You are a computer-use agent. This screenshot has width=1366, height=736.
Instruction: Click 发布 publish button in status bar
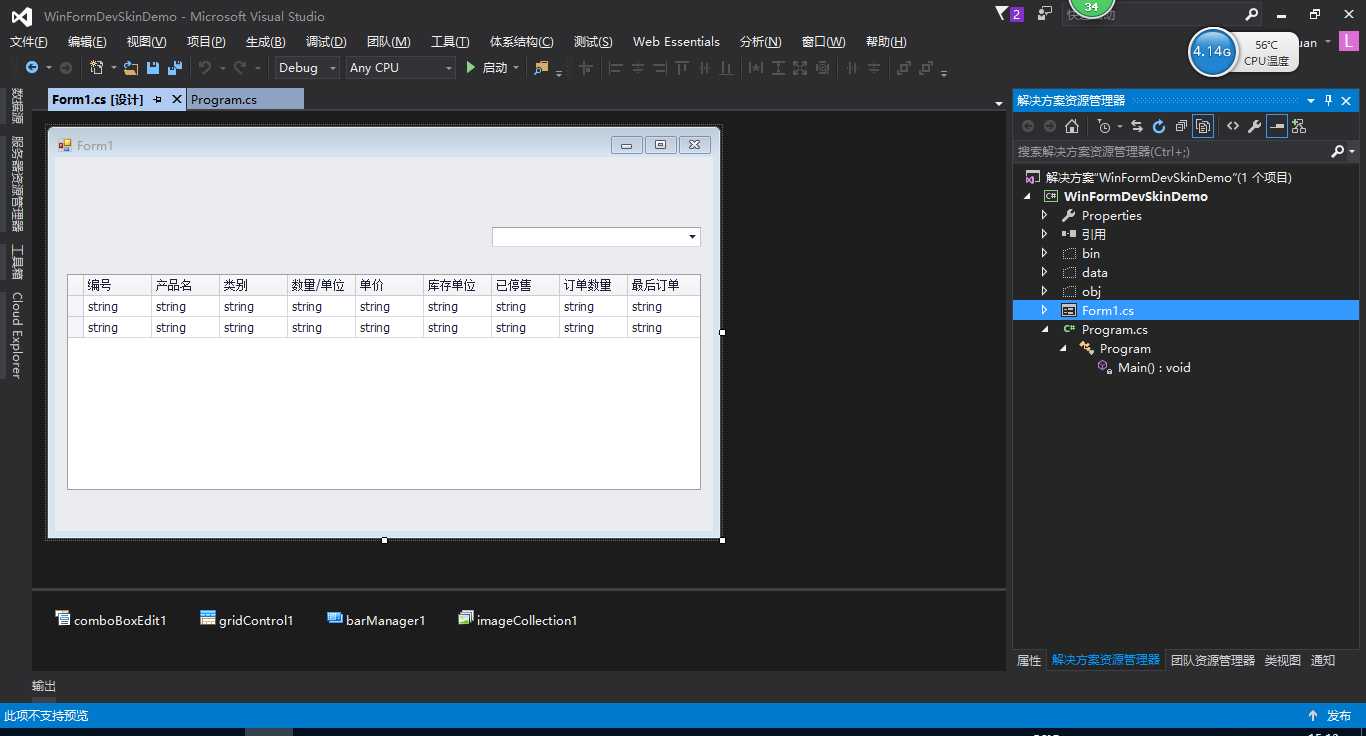click(x=1329, y=716)
